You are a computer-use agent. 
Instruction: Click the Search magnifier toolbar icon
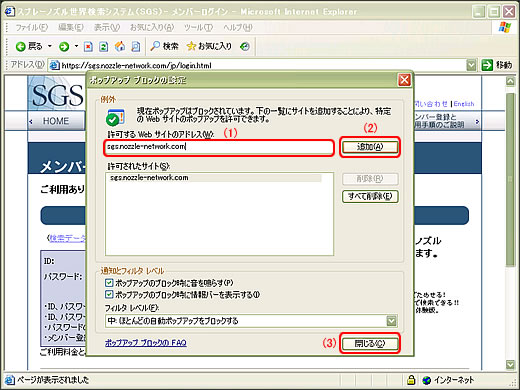(x=155, y=46)
